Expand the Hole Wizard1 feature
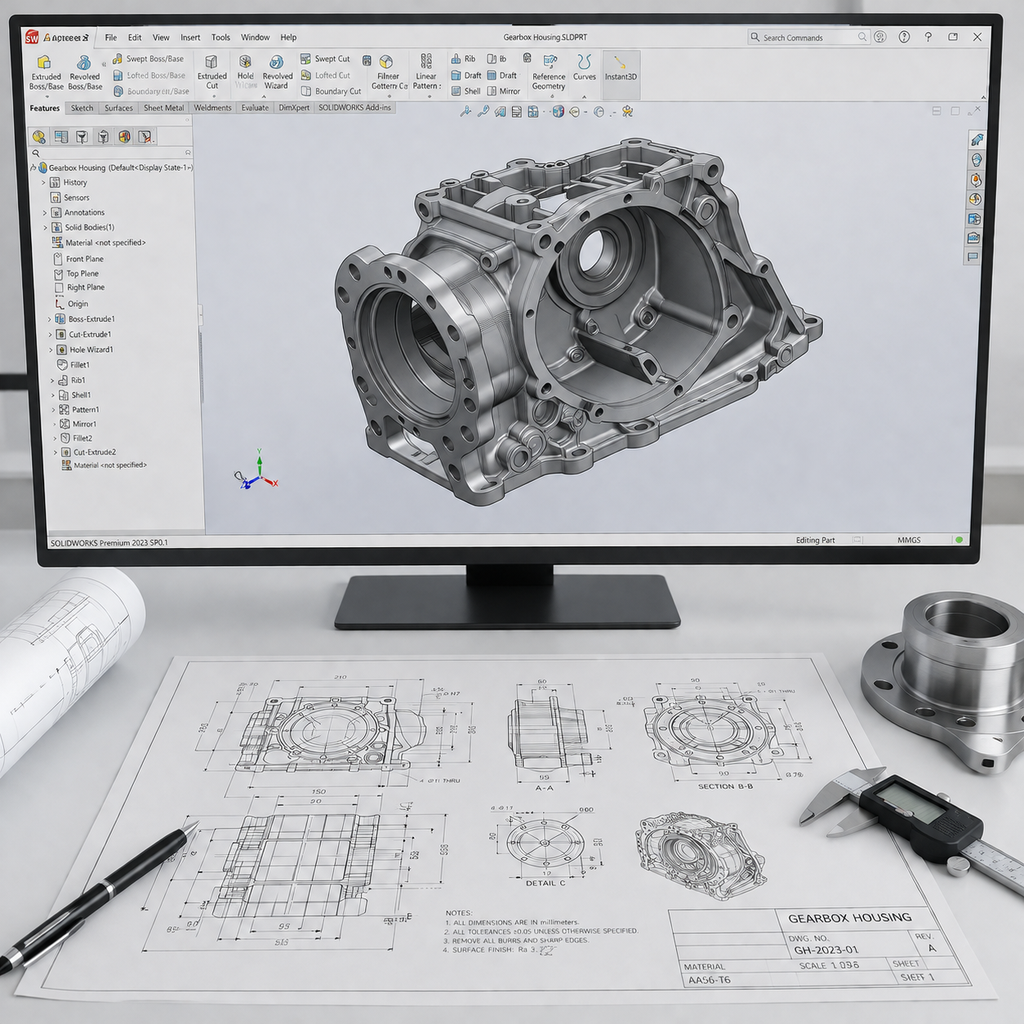 (x=51, y=350)
